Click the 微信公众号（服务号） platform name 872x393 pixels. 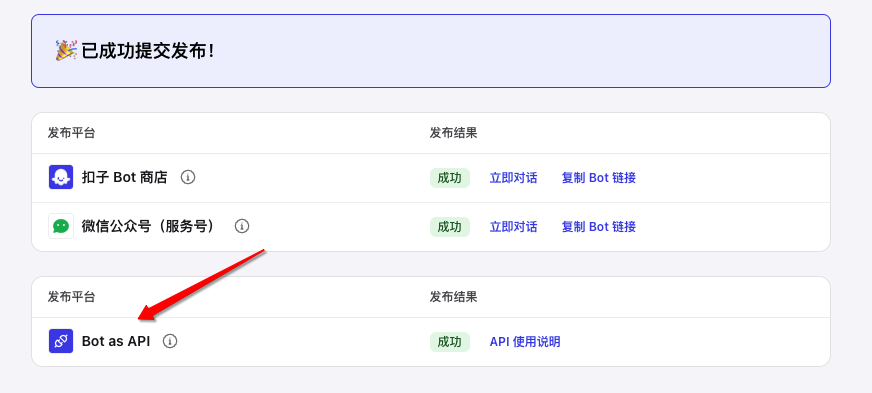148,226
